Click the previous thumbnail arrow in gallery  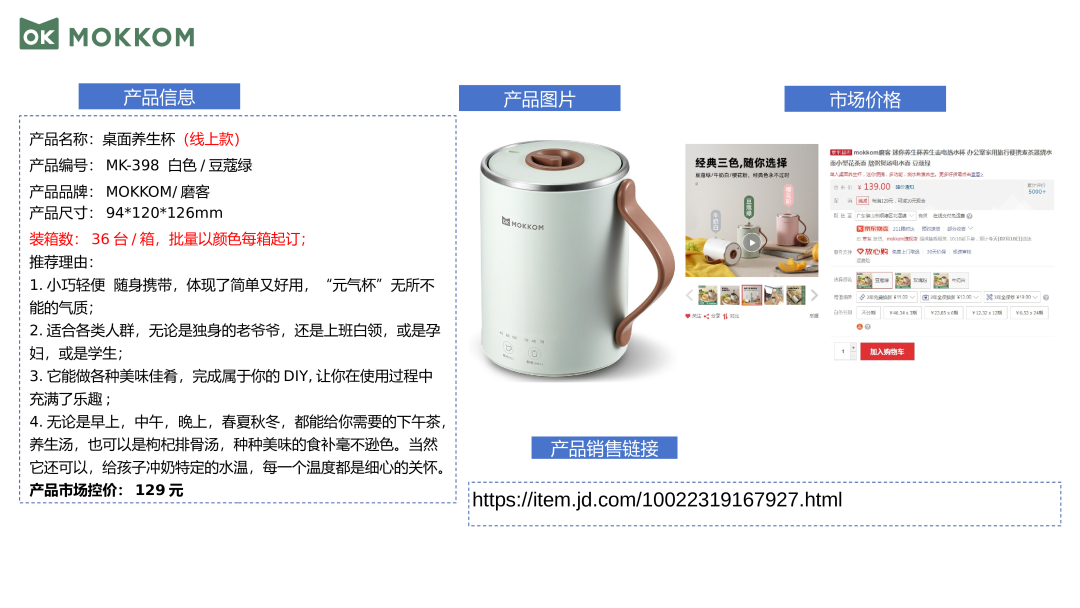[689, 295]
